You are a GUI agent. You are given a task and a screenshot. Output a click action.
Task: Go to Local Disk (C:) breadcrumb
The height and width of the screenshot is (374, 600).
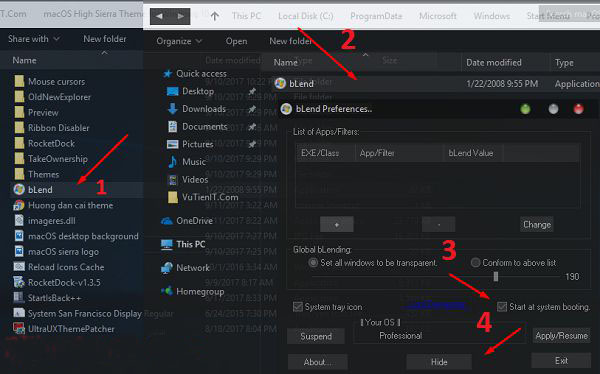[306, 16]
